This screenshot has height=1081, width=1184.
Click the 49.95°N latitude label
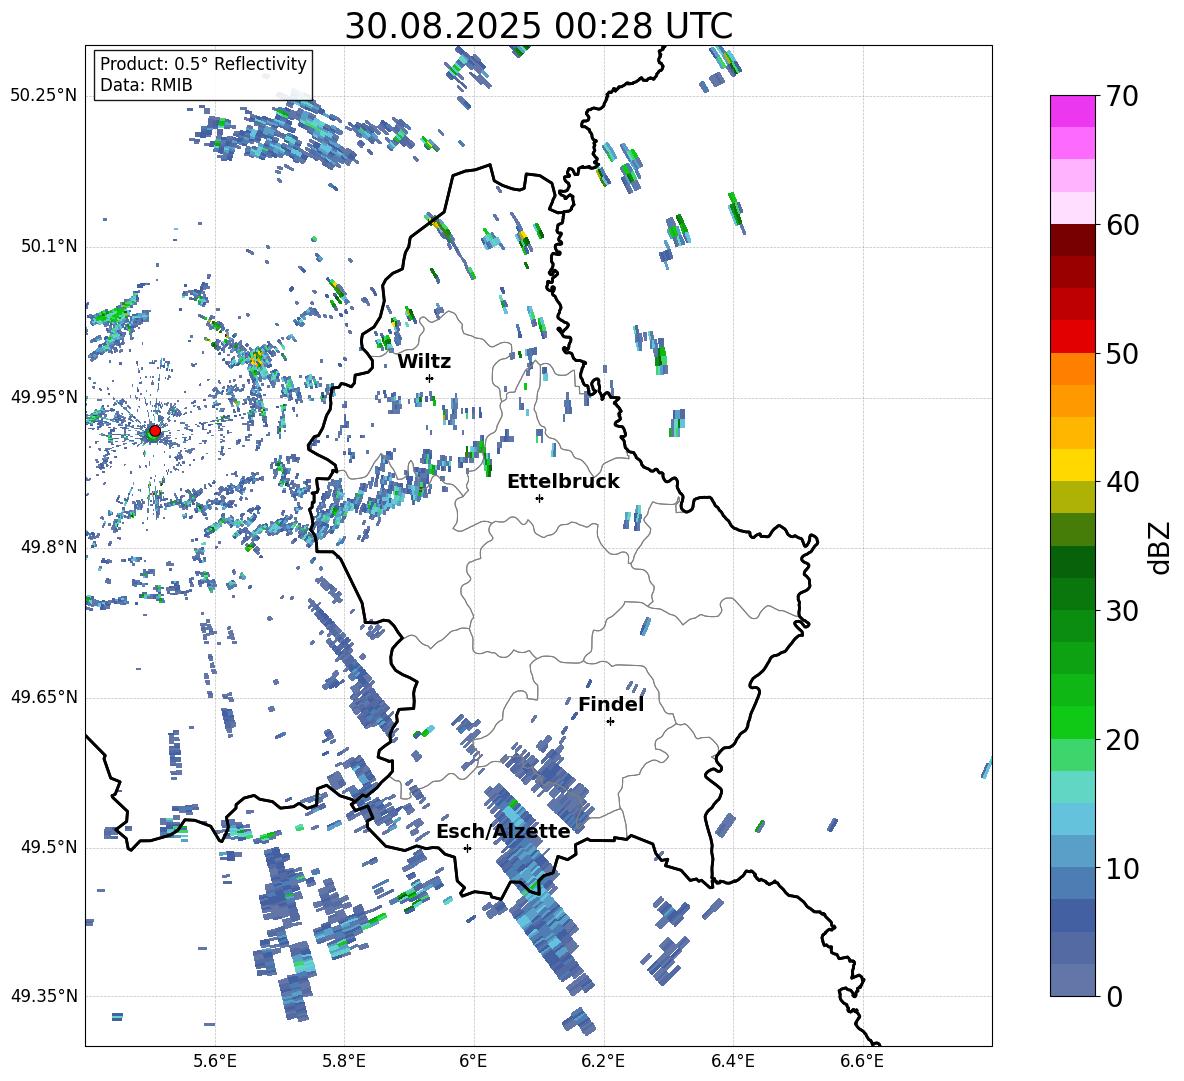pyautogui.click(x=44, y=397)
